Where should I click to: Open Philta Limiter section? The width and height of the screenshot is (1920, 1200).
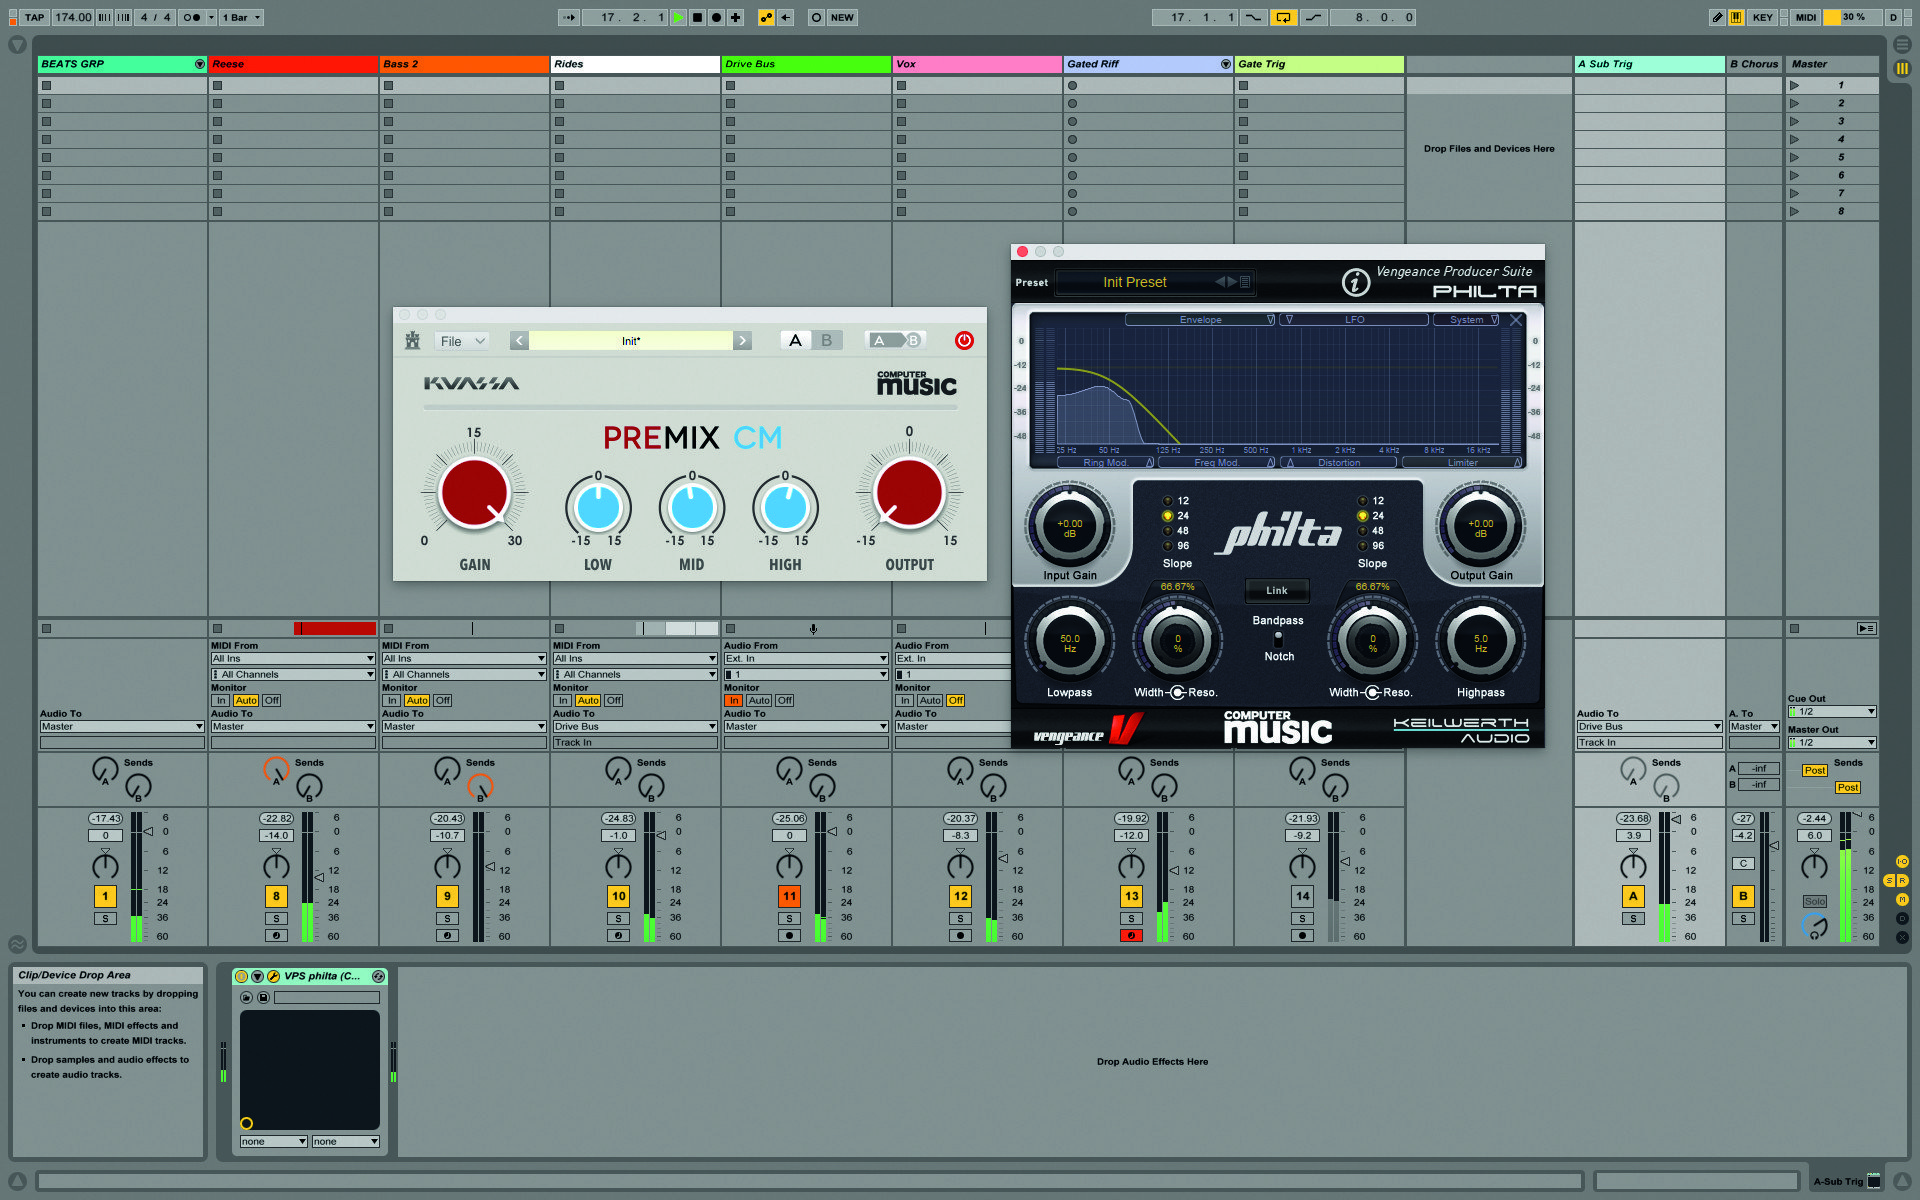coord(1462,462)
